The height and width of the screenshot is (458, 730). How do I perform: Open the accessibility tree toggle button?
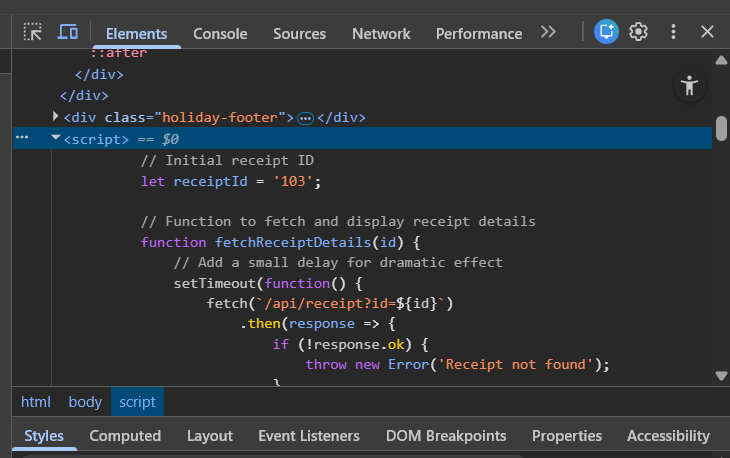tap(689, 86)
